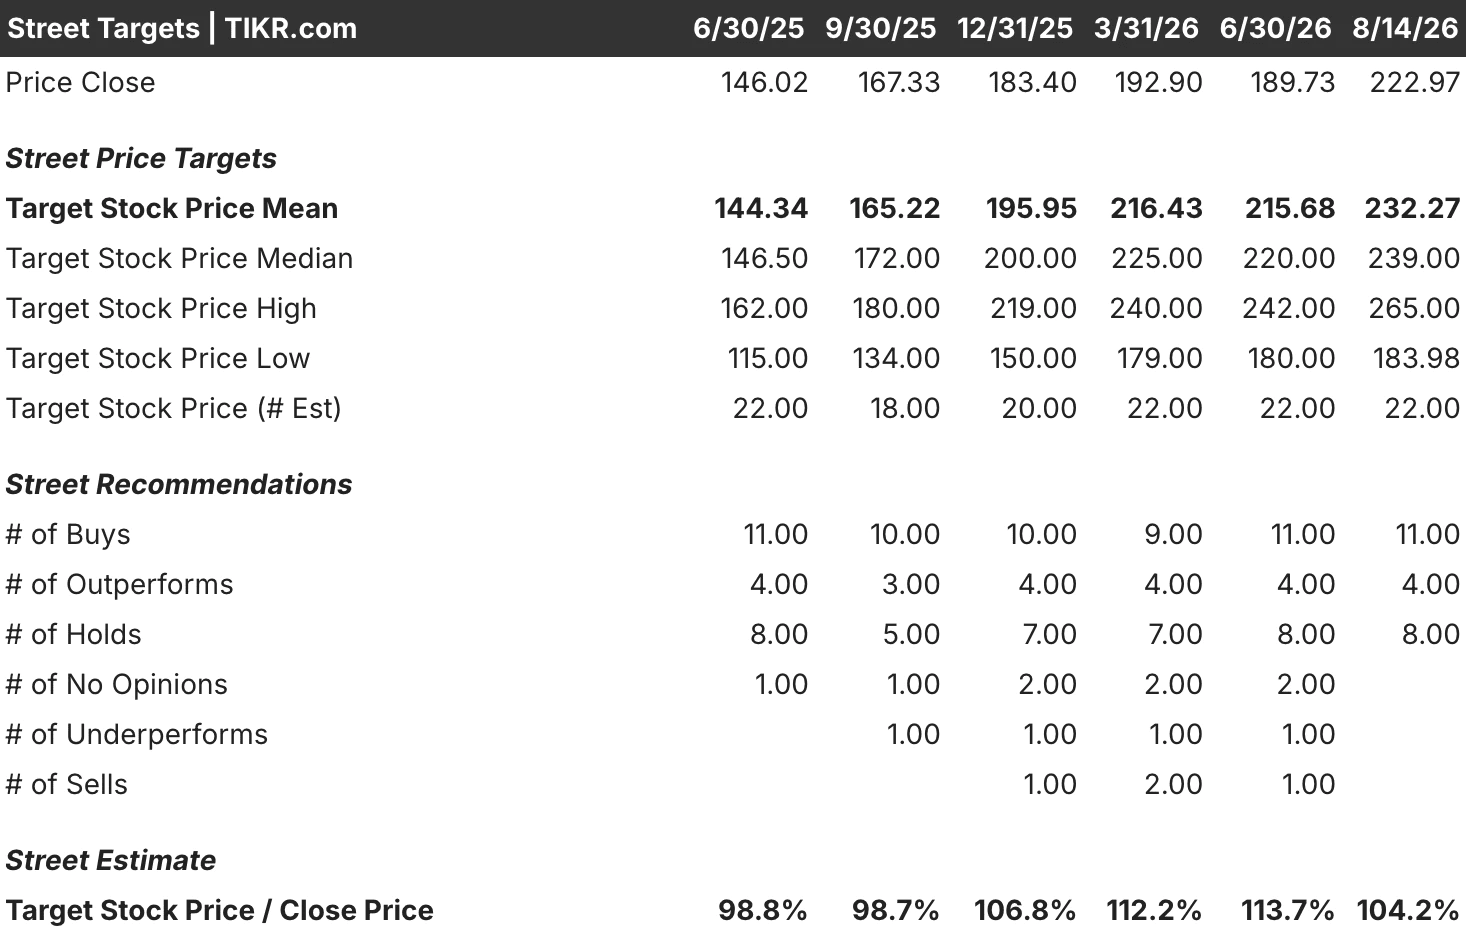Screen dimensions: 1466x948
Task: Click the # of Underperforms row label
Action: (x=137, y=734)
